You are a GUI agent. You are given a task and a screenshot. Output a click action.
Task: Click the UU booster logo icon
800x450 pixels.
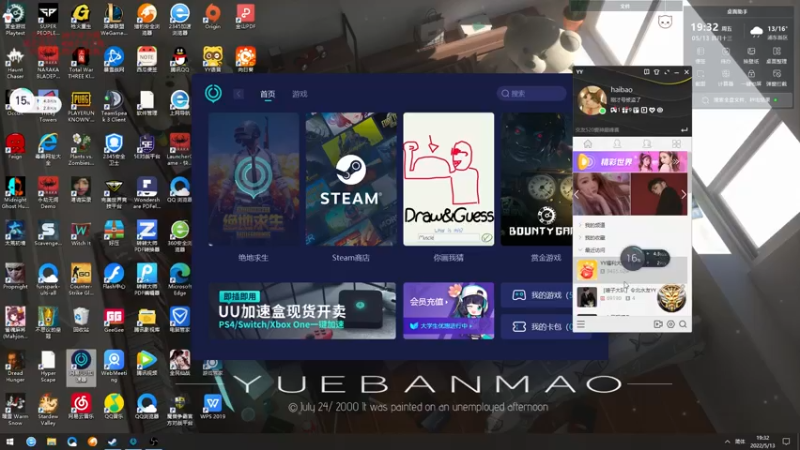pos(213,93)
